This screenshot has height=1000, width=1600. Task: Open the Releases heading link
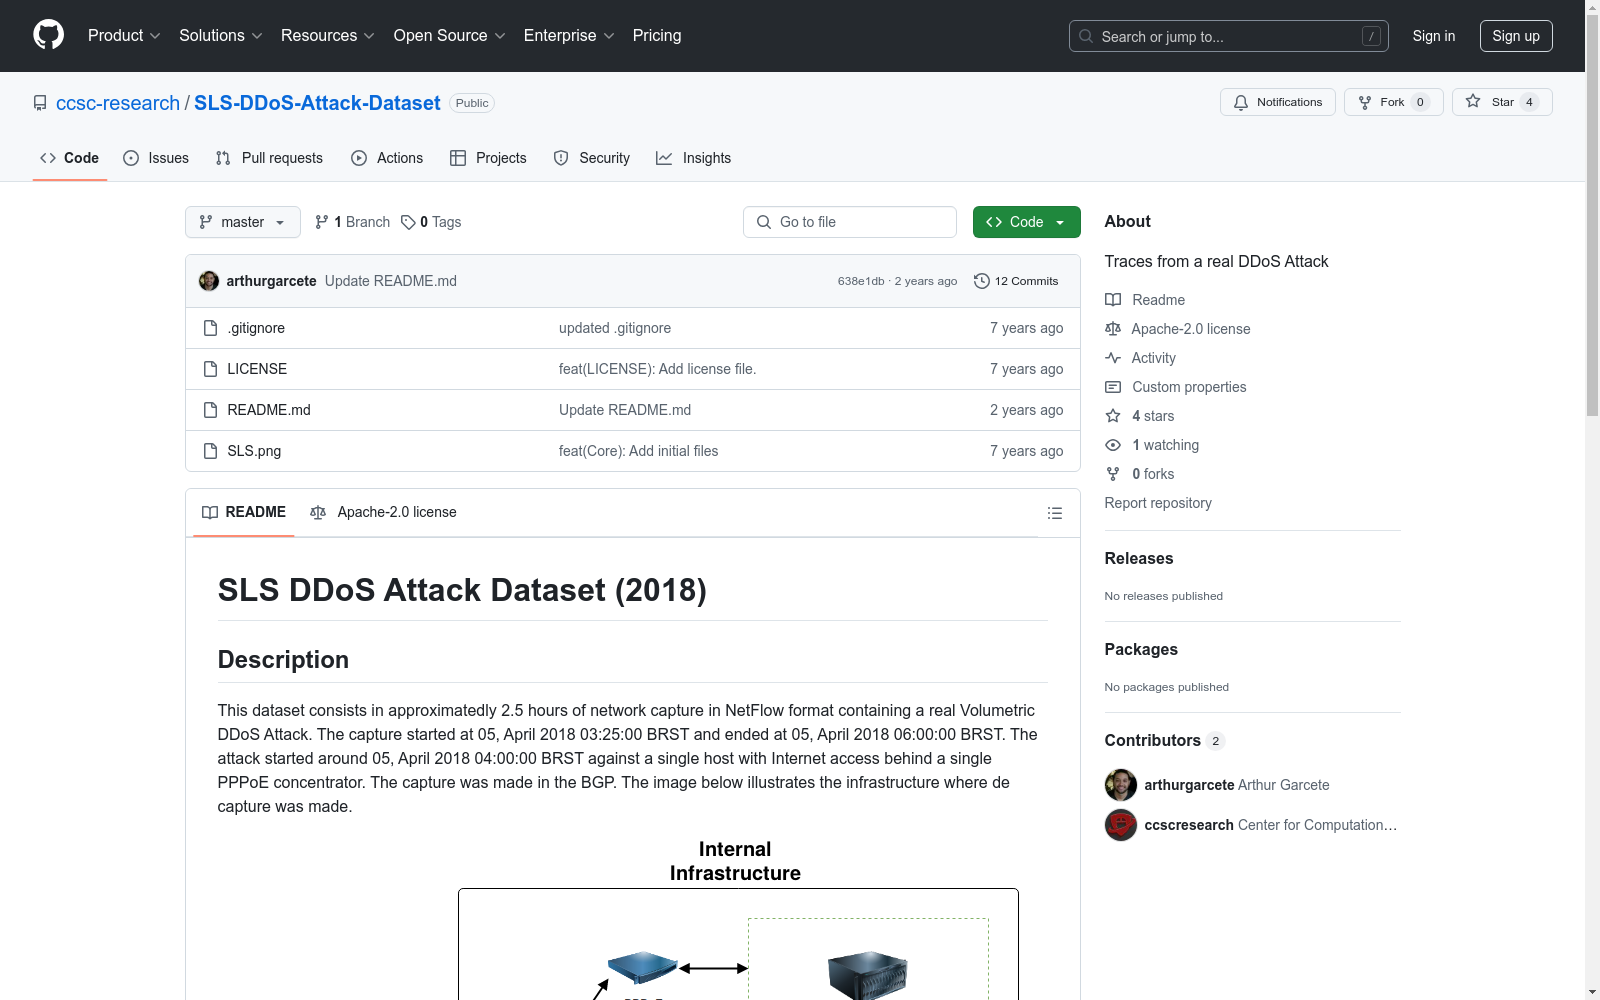pos(1139,558)
